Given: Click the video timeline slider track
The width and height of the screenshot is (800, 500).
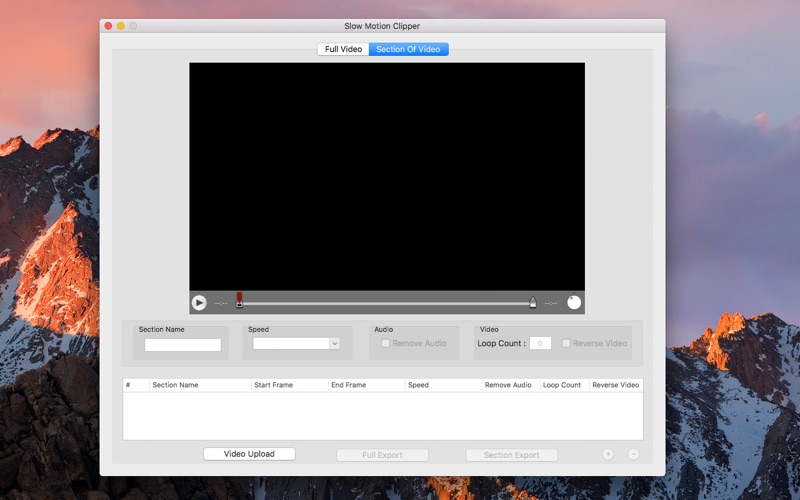Looking at the screenshot, I should 386,304.
